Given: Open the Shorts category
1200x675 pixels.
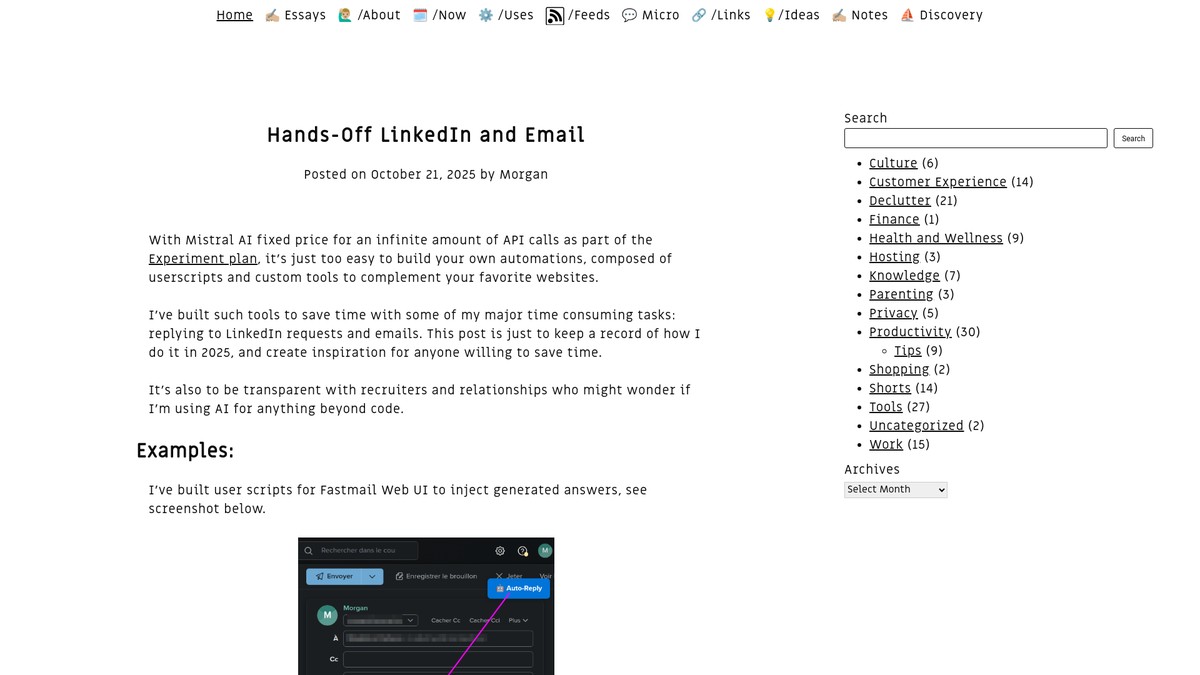Looking at the screenshot, I should (x=890, y=388).
